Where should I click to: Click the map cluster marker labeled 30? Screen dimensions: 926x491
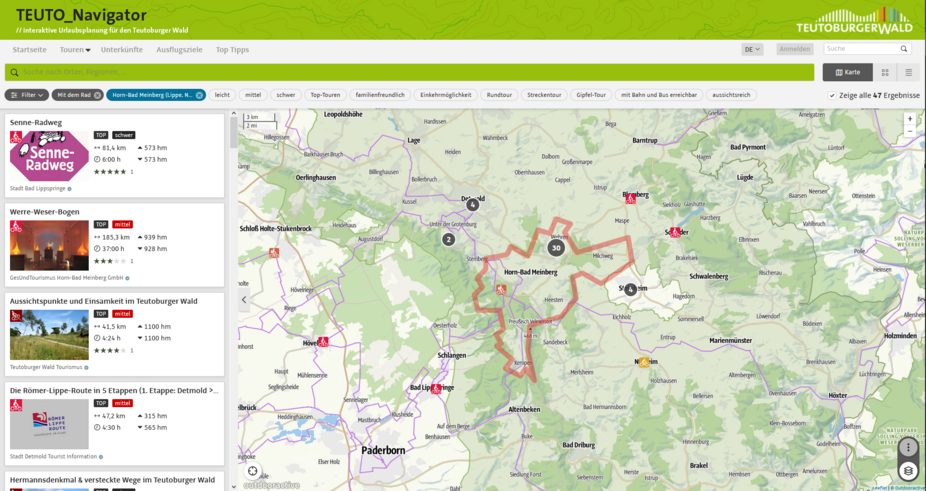(556, 248)
